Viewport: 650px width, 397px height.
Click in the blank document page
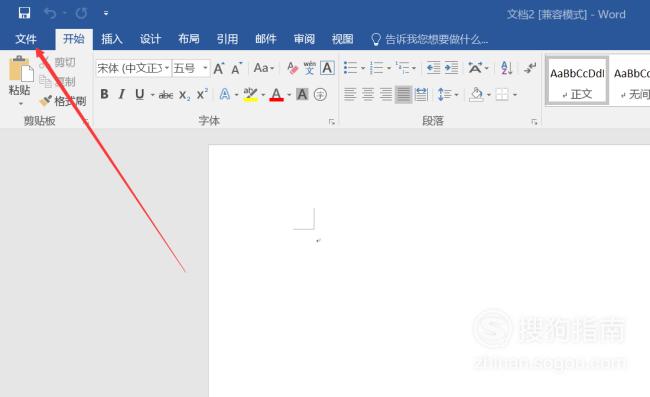tap(429, 271)
